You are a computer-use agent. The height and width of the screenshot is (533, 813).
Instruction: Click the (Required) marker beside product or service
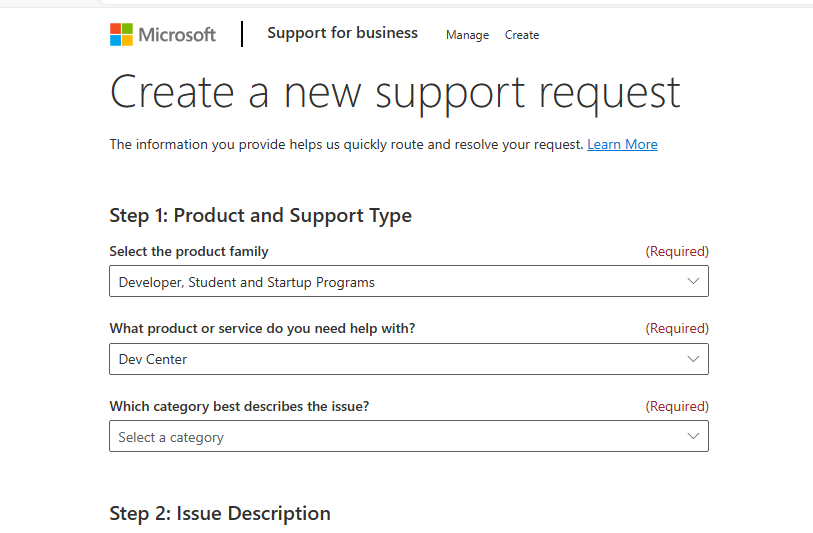click(677, 329)
